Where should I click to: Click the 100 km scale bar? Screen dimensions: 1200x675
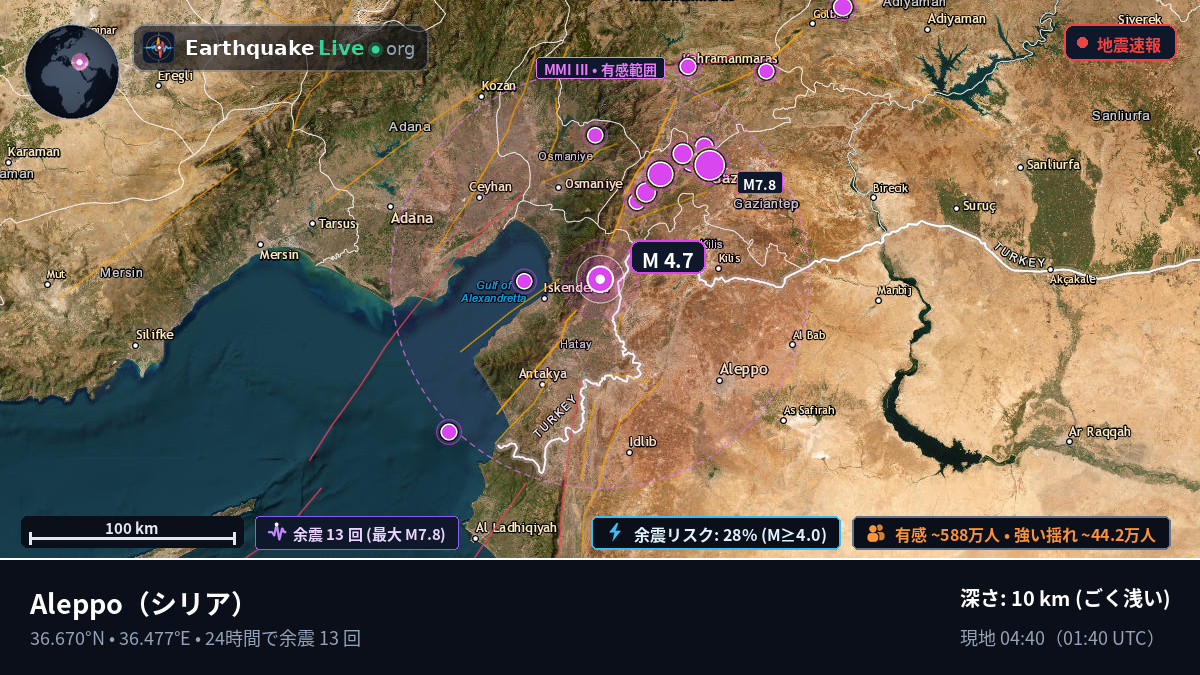(132, 532)
